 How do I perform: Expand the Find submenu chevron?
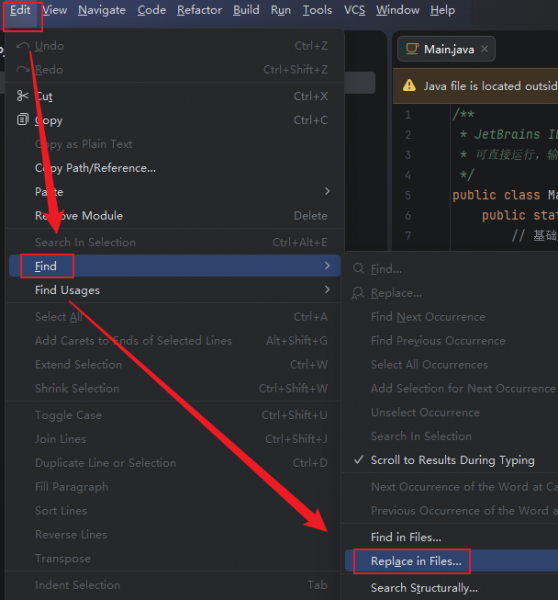[x=327, y=265]
